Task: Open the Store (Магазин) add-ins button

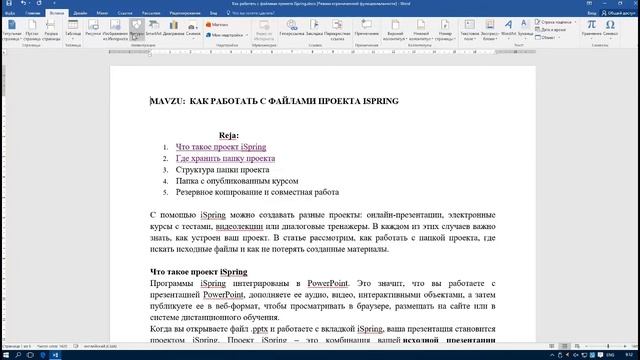Action: point(217,25)
